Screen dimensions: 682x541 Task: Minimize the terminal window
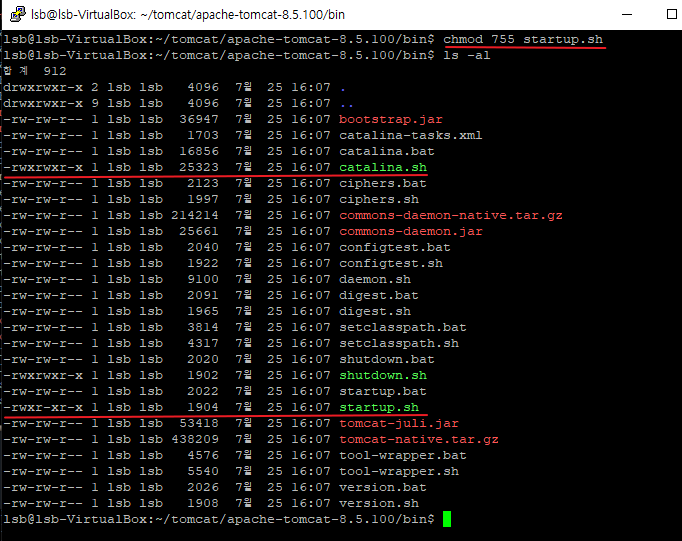point(627,14)
